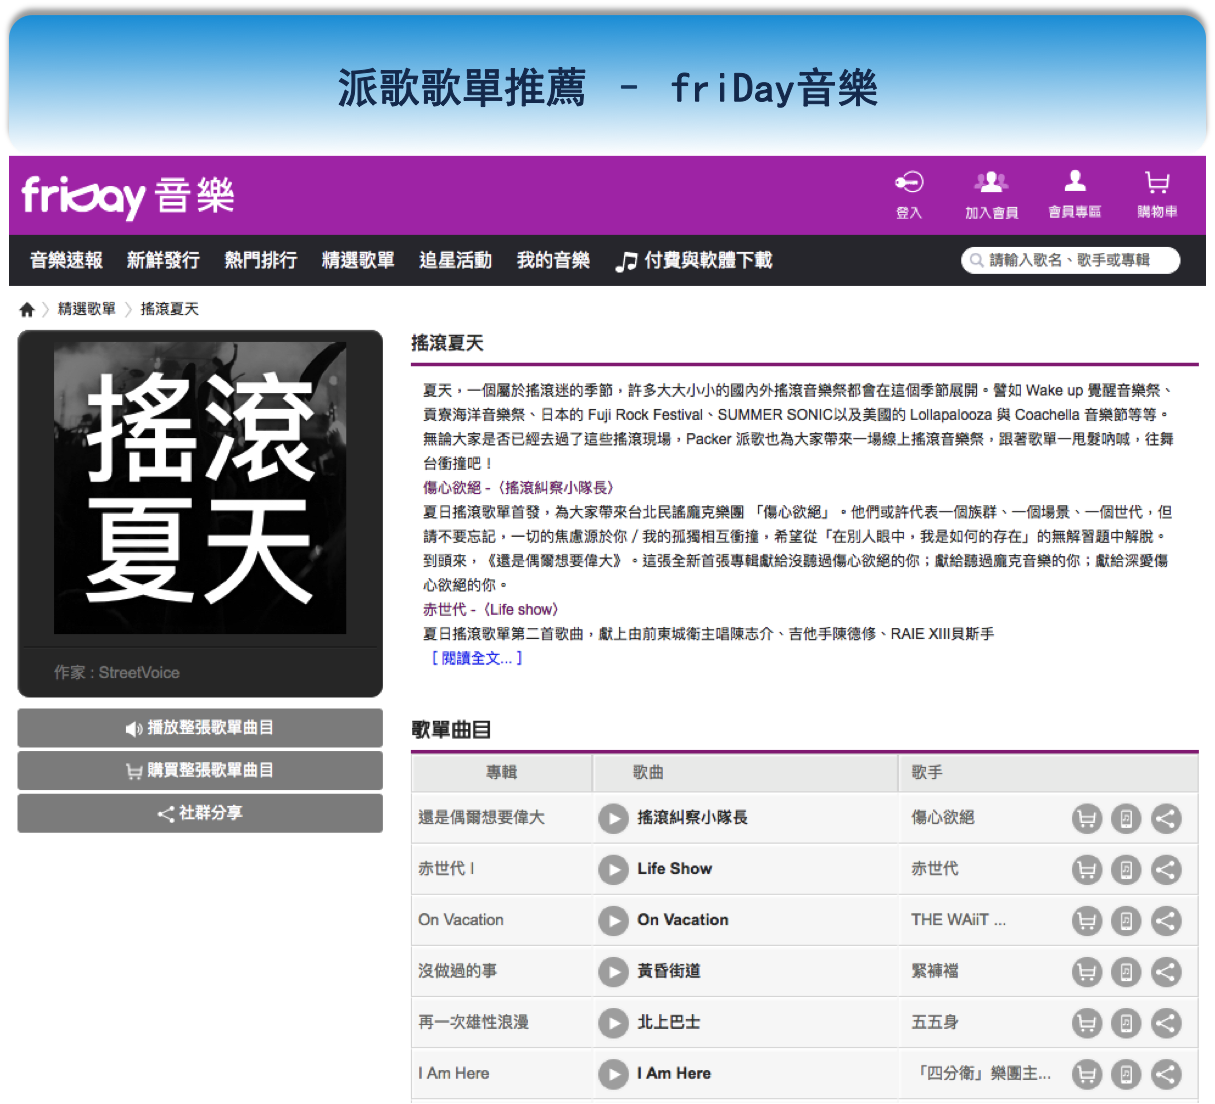Play the song 搖滾糾察小隊長
Screen dimensions: 1215x1104
pyautogui.click(x=613, y=819)
